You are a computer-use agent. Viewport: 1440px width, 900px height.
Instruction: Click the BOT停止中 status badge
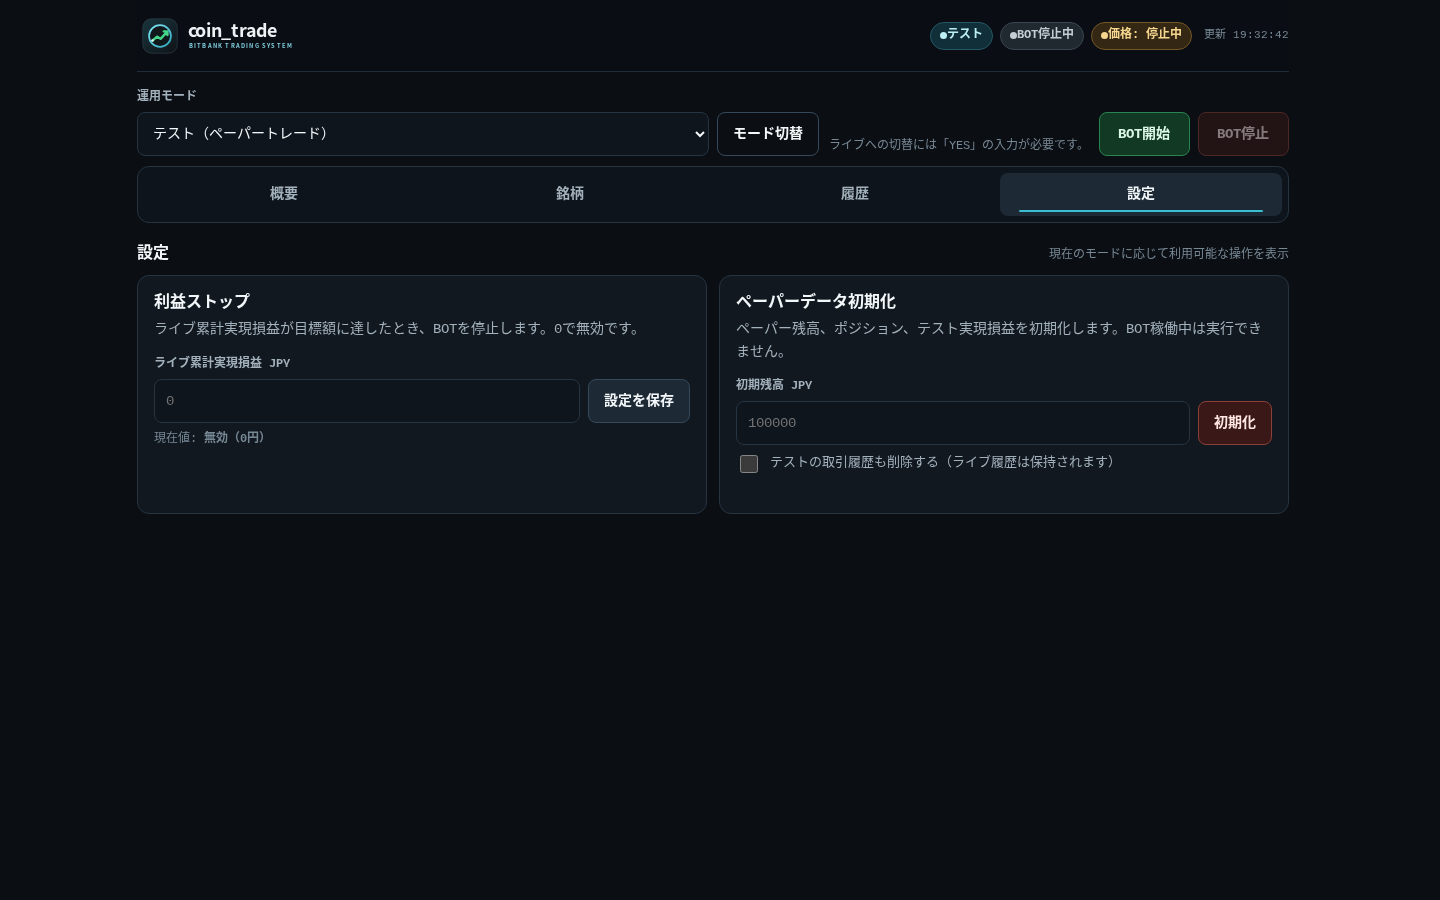point(1042,35)
